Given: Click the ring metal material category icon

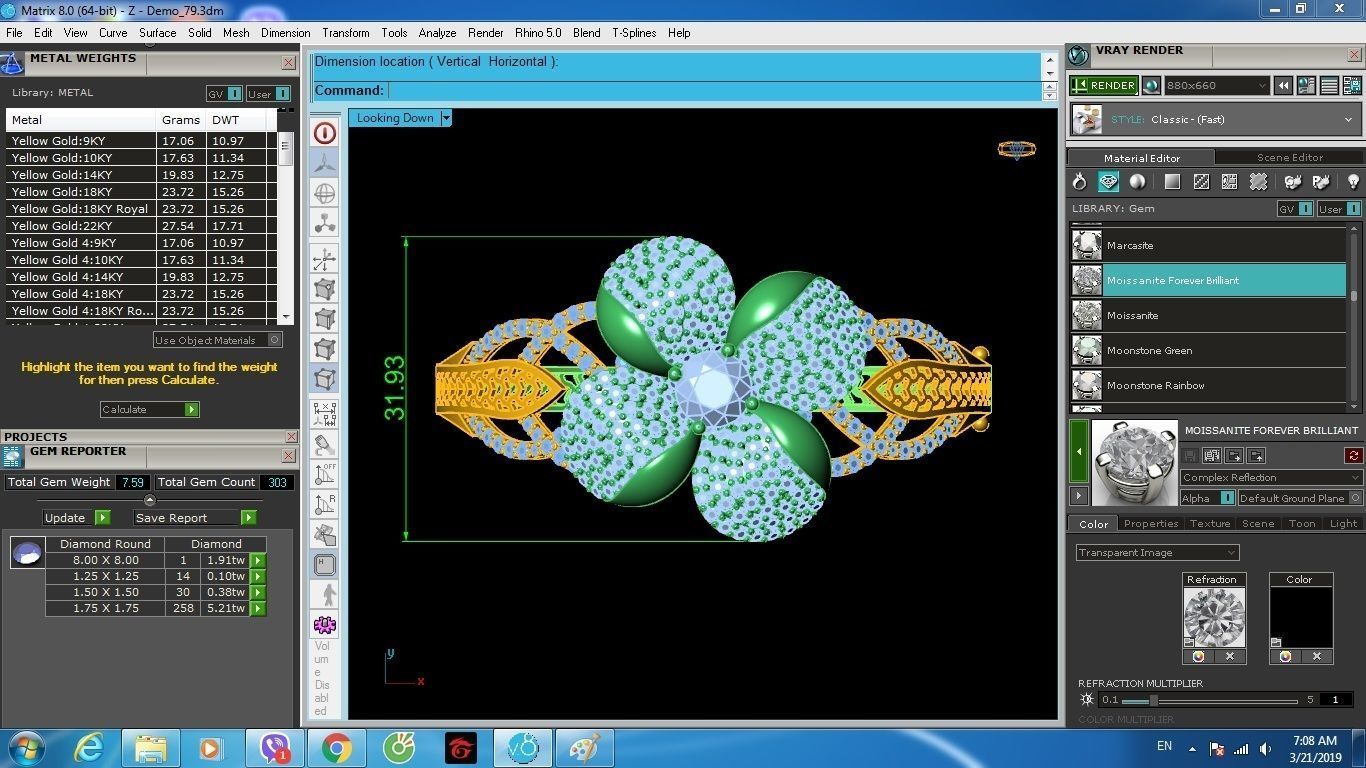Looking at the screenshot, I should coord(1079,182).
